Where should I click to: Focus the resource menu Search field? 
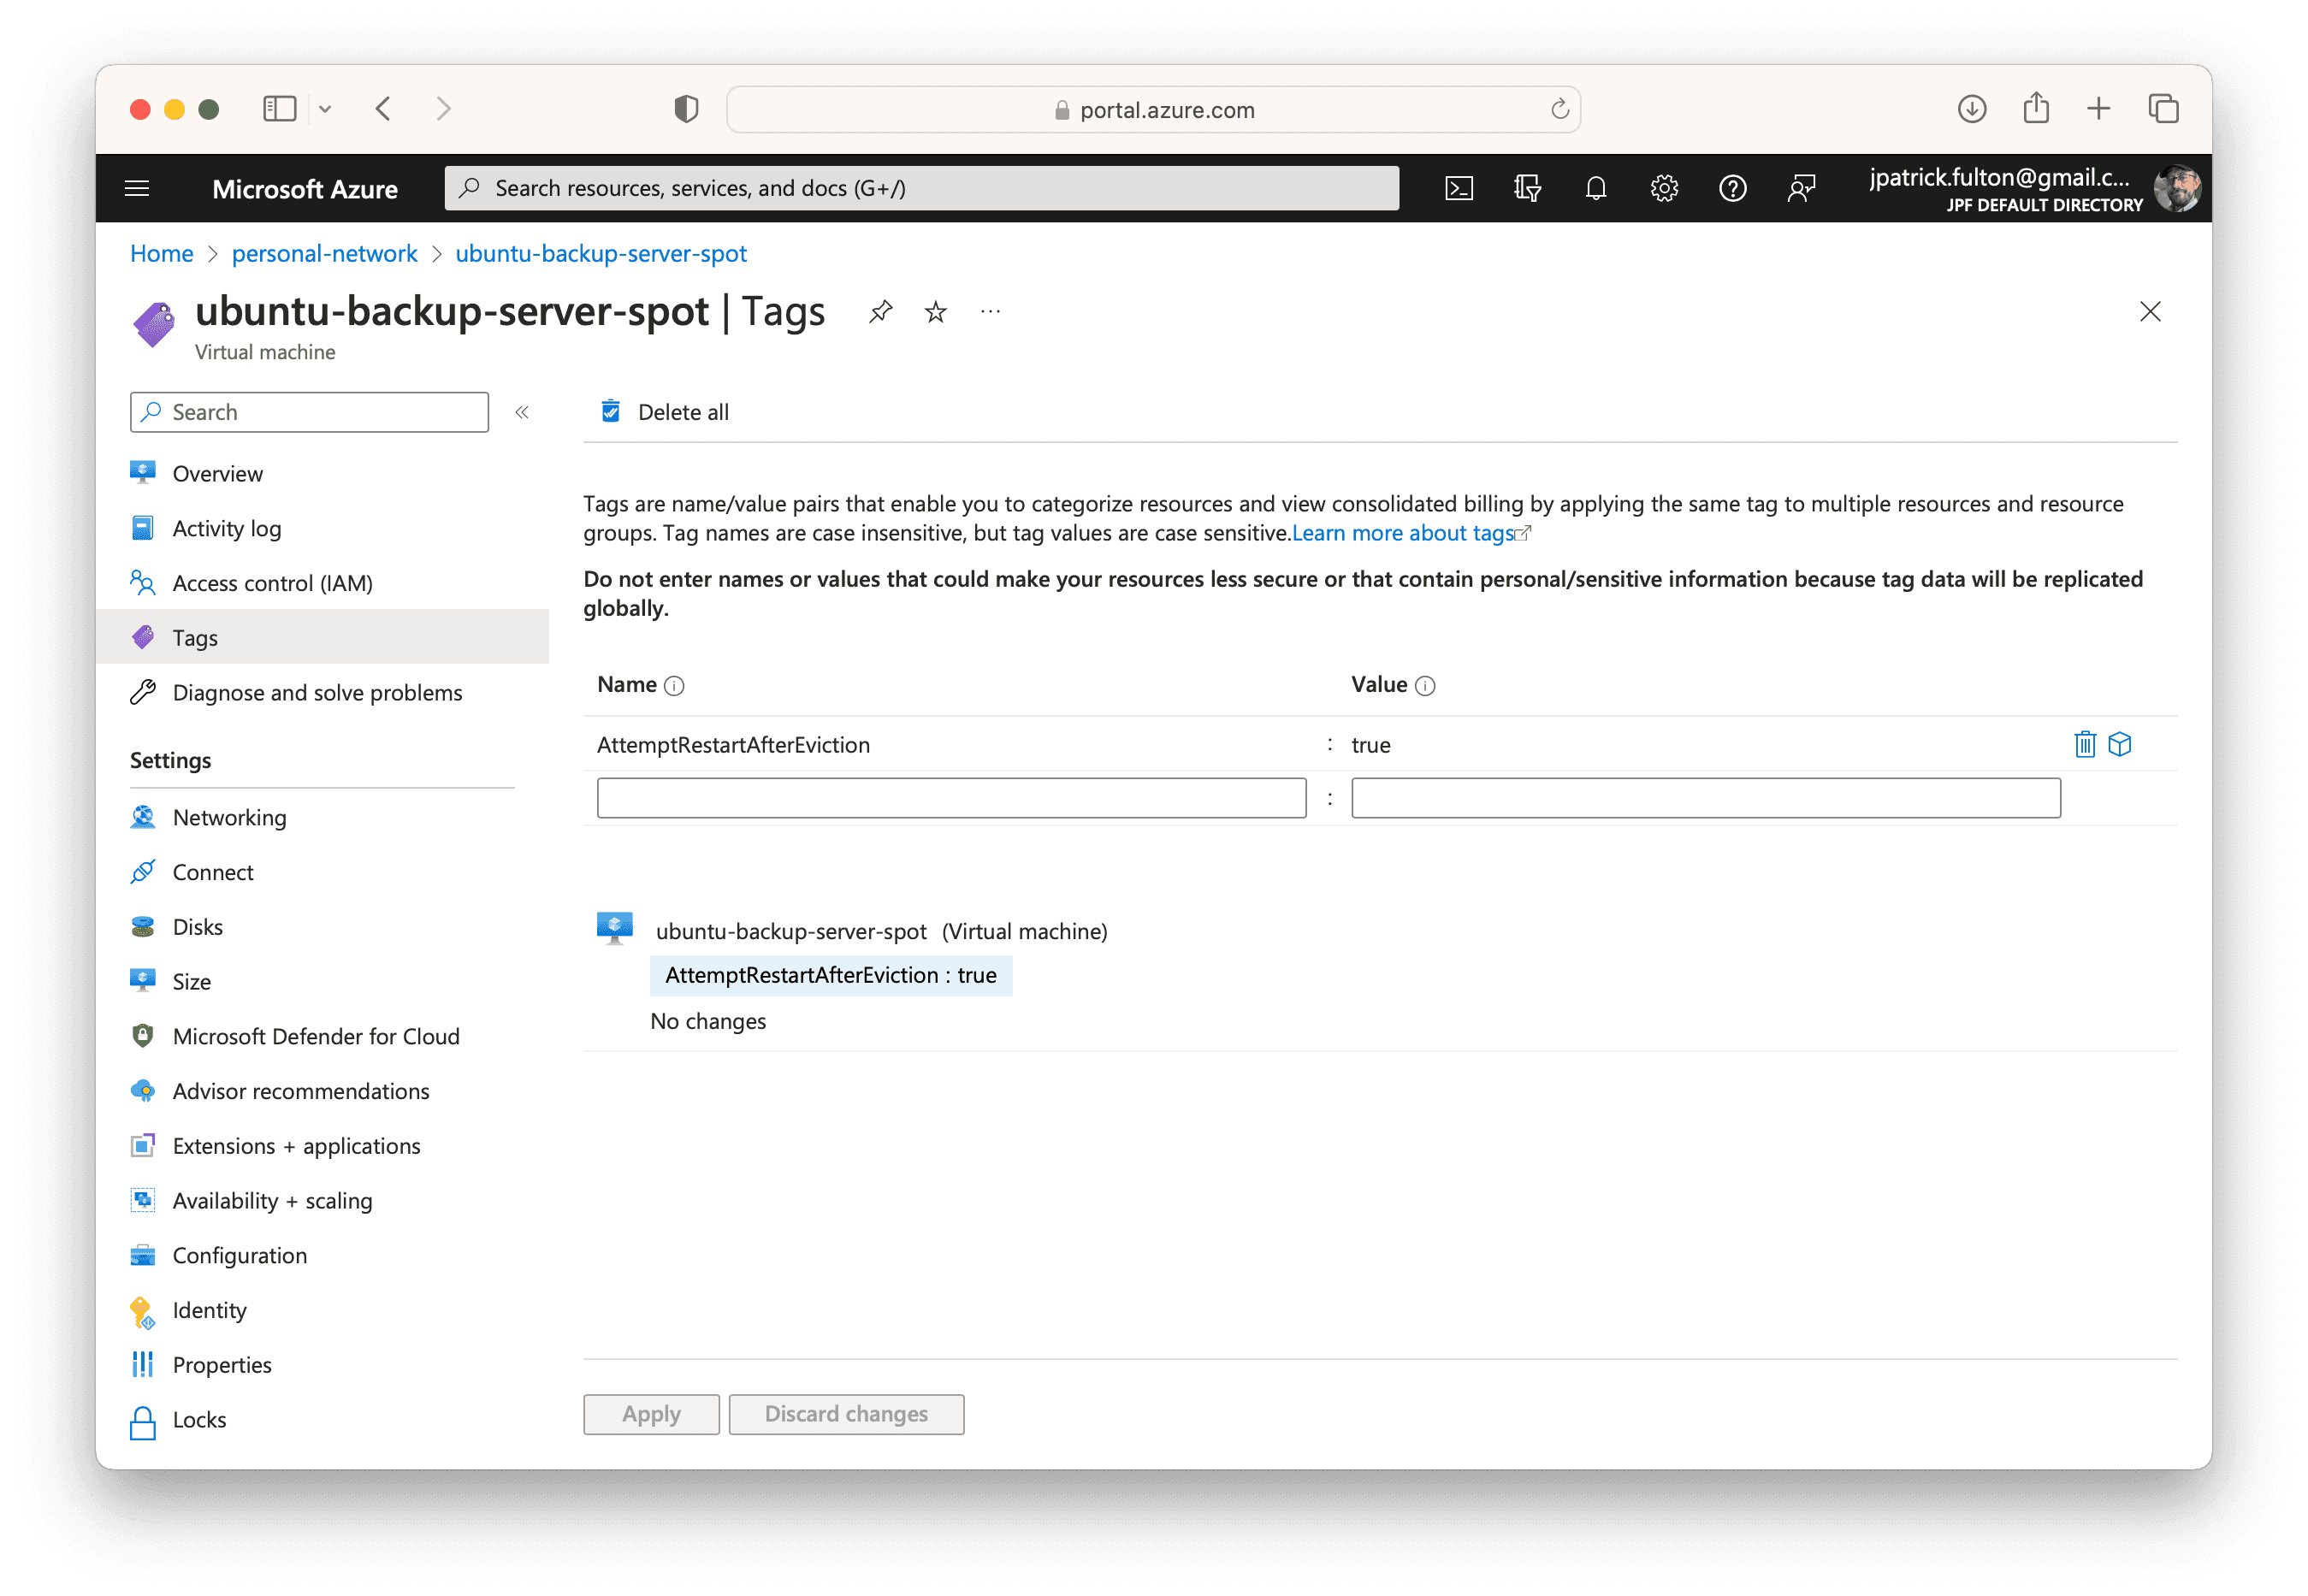click(x=309, y=412)
